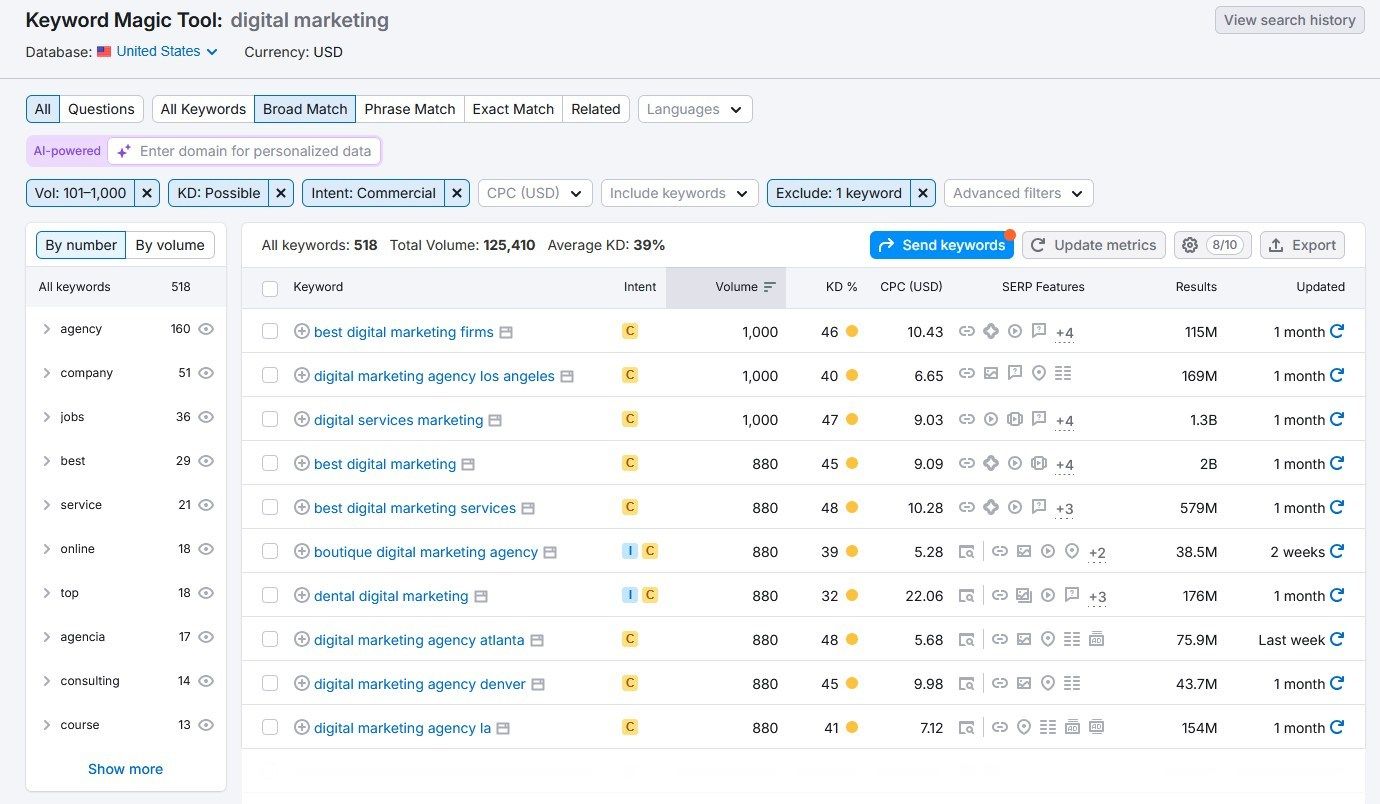Open settings gear to manage table columns
Viewport: 1380px width, 804px height.
click(x=1190, y=244)
